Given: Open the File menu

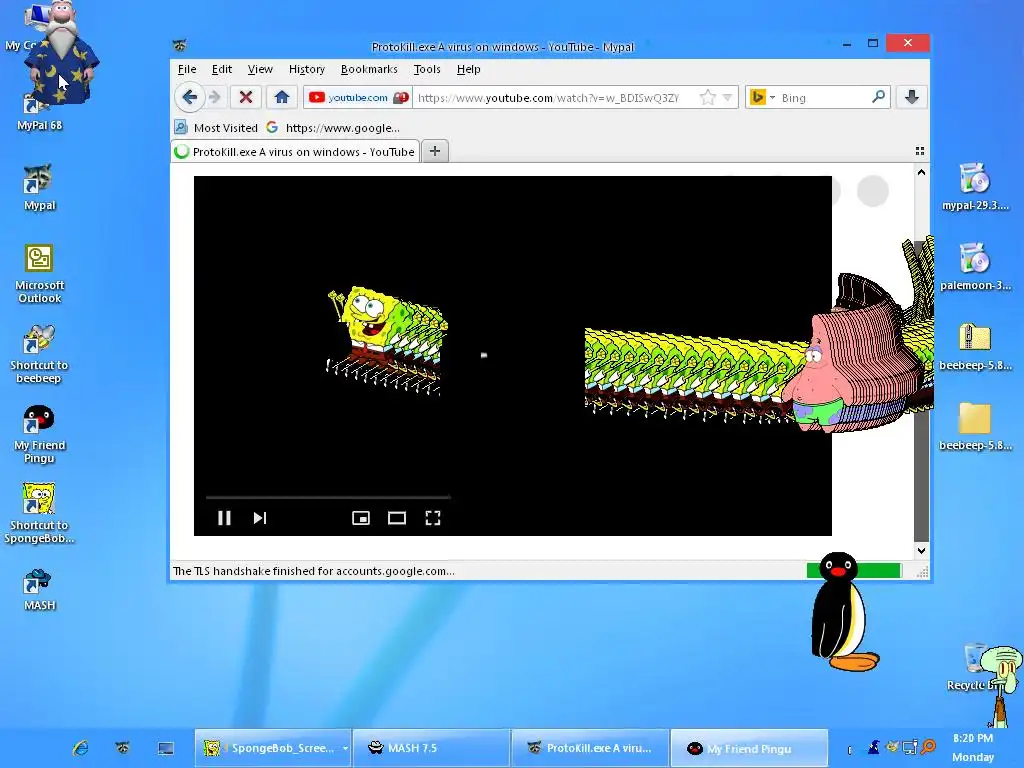Looking at the screenshot, I should point(187,69).
